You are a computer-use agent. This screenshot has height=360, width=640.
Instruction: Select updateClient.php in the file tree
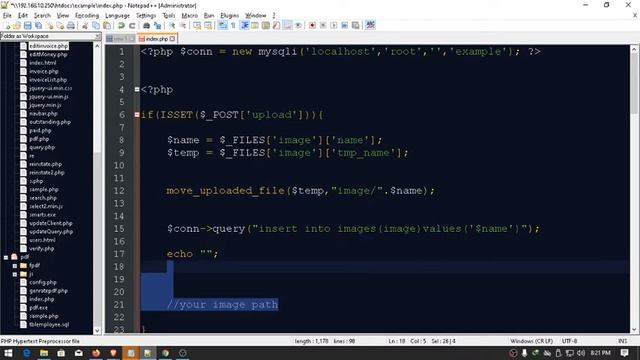click(51, 223)
